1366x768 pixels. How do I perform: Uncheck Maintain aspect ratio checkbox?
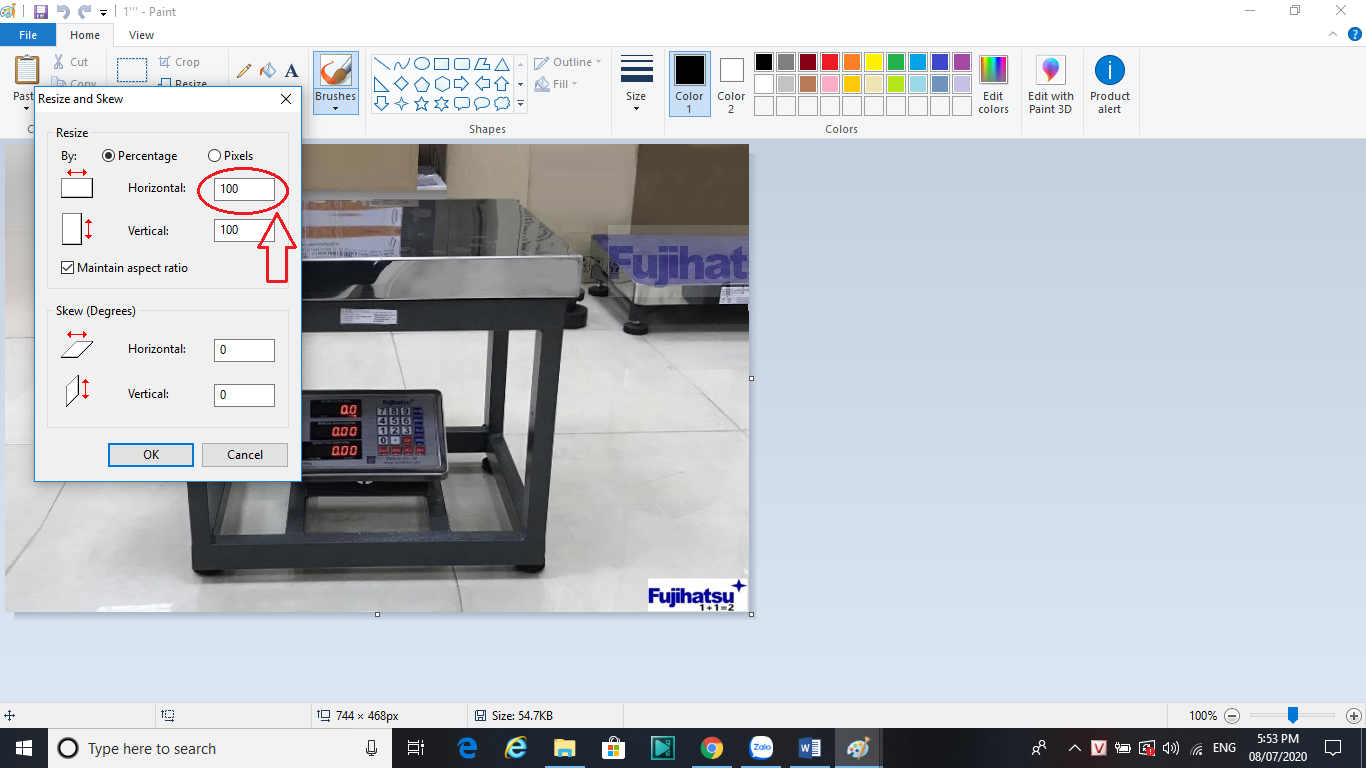[68, 268]
